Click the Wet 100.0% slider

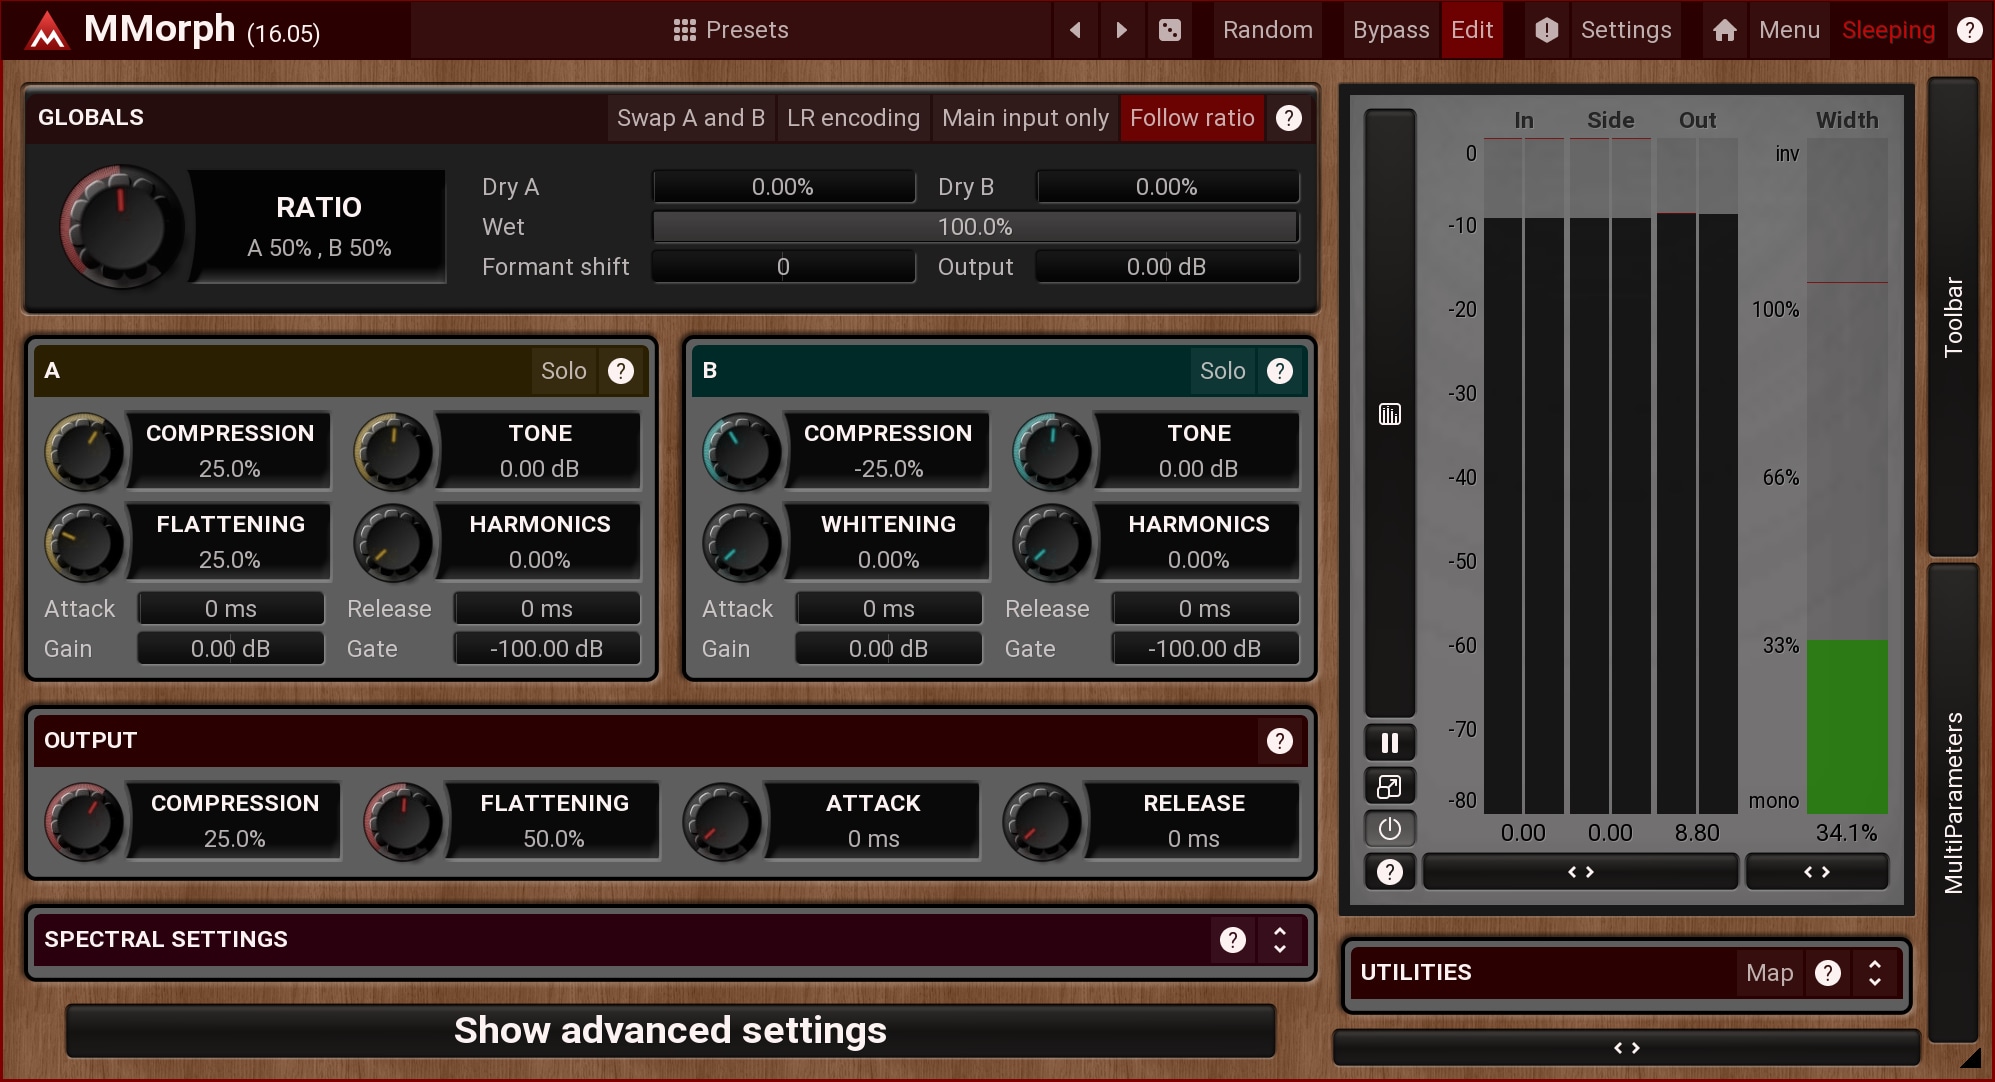(x=975, y=227)
